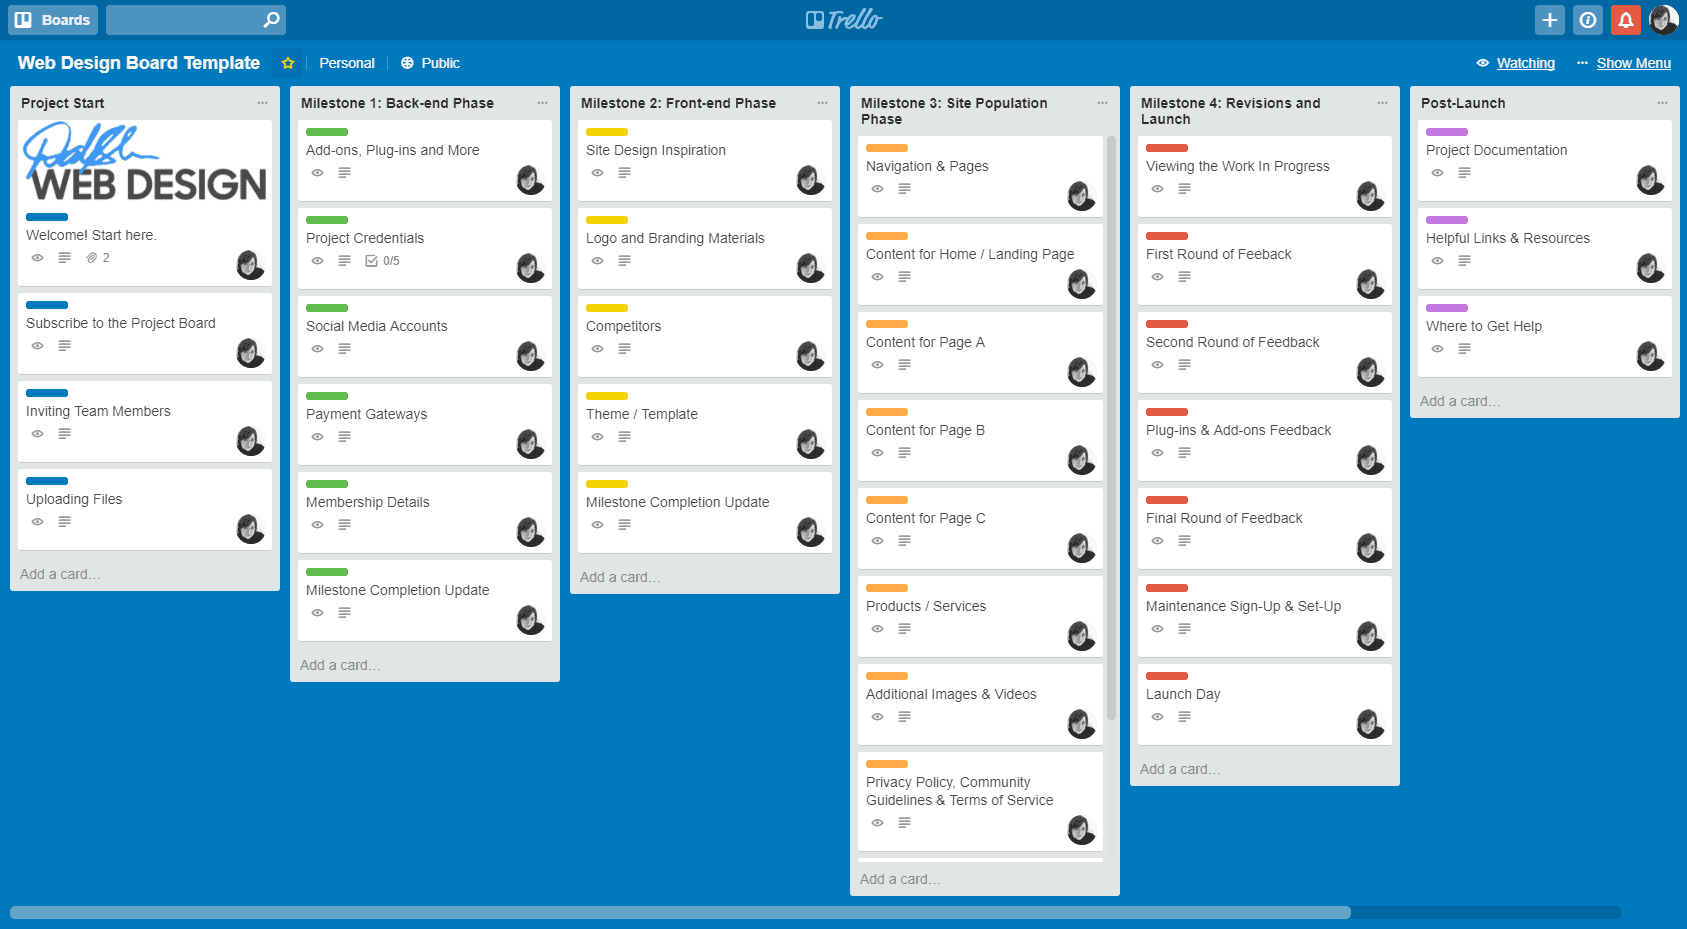Click the watch eye on Uploading Files card
This screenshot has height=929, width=1687.
click(x=37, y=522)
